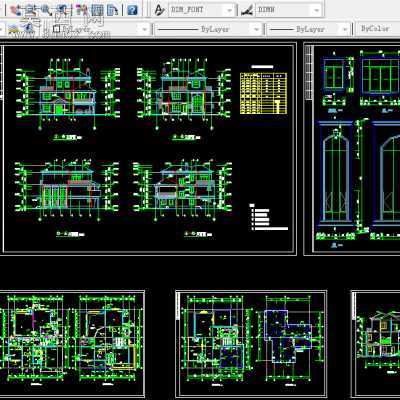
Task: Click the Text Style icon beside DIM_FONT
Action: point(160,10)
